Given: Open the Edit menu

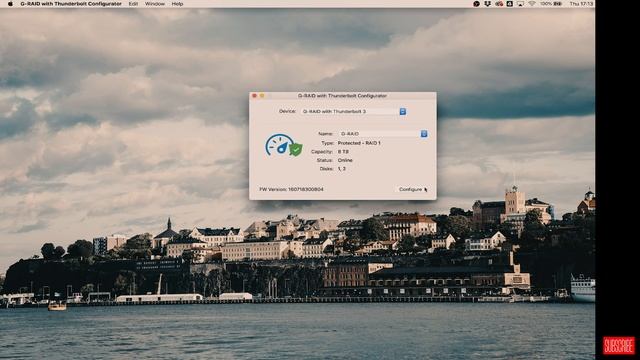Looking at the screenshot, I should (133, 4).
